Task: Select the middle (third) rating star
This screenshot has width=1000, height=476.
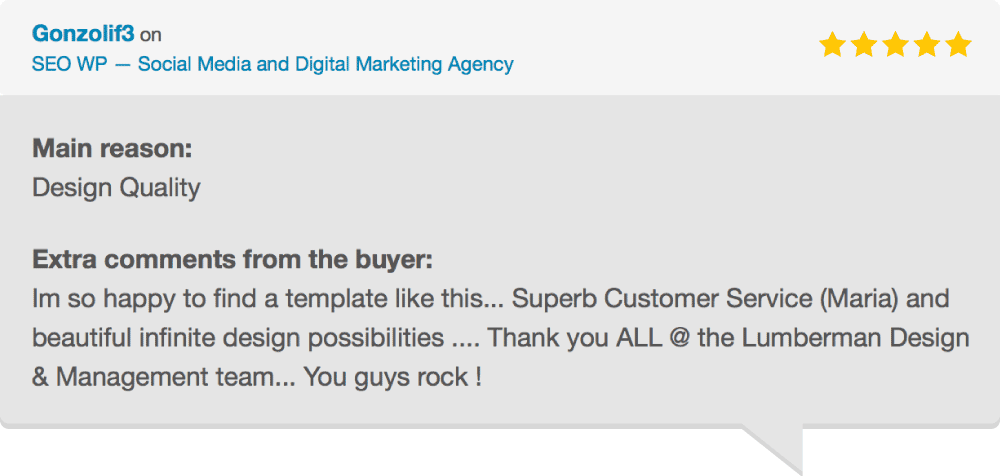Action: pos(895,45)
